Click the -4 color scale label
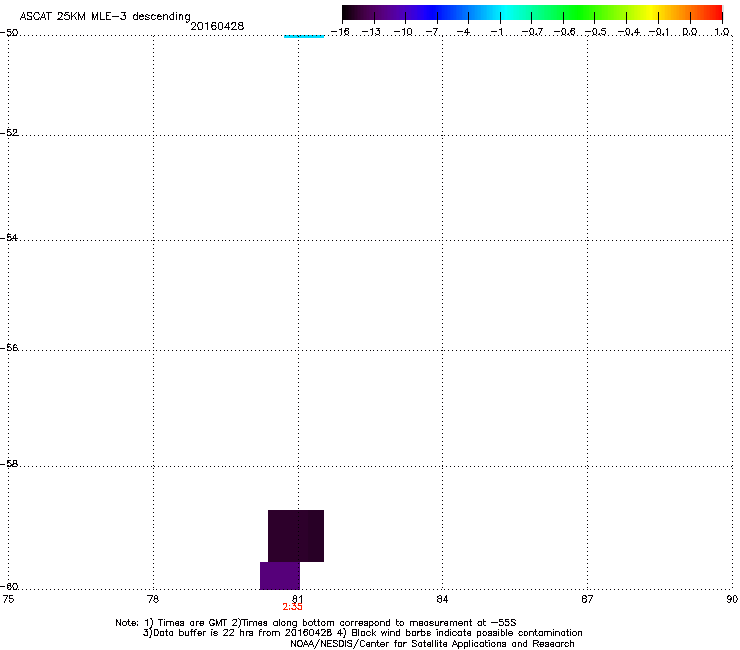740x650 pixels. (463, 32)
